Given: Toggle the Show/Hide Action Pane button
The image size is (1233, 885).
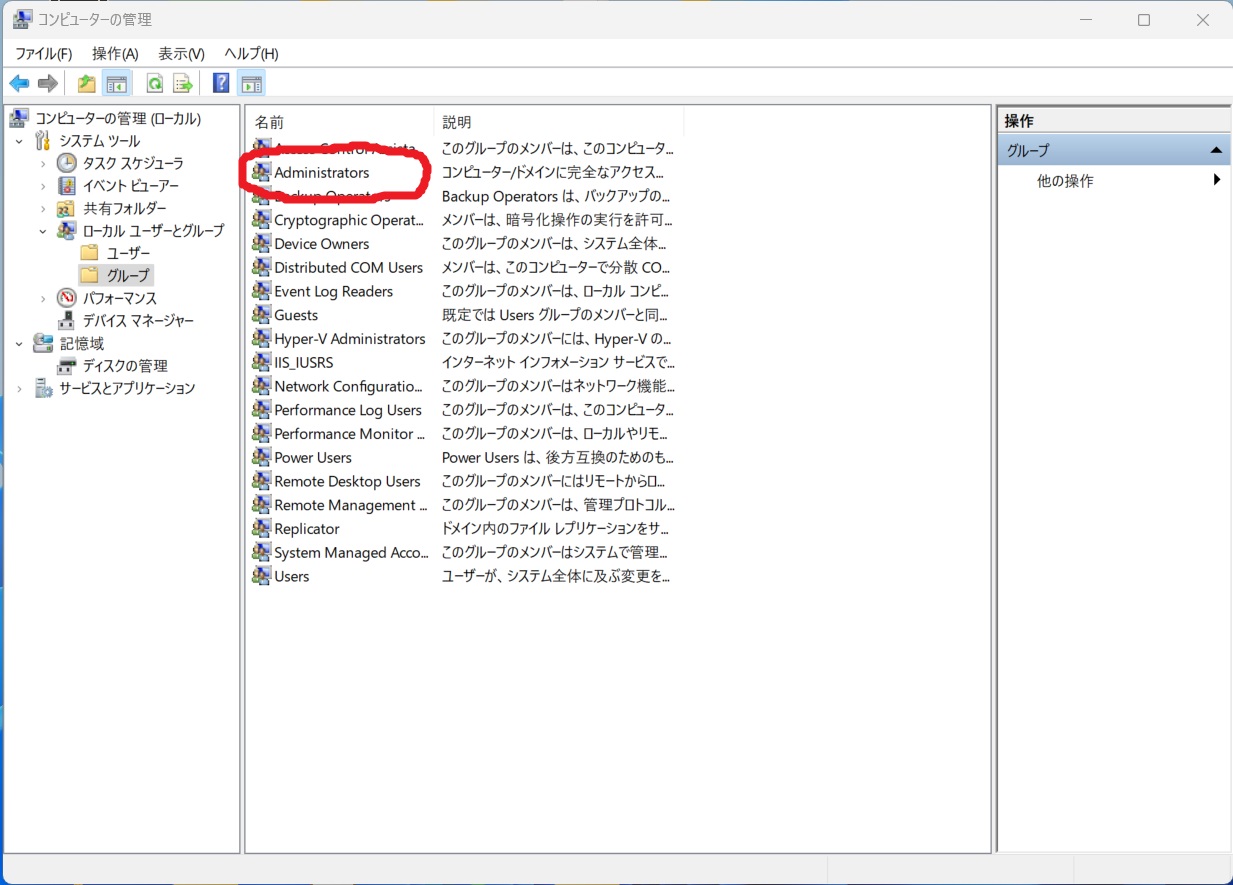Looking at the screenshot, I should coord(251,83).
